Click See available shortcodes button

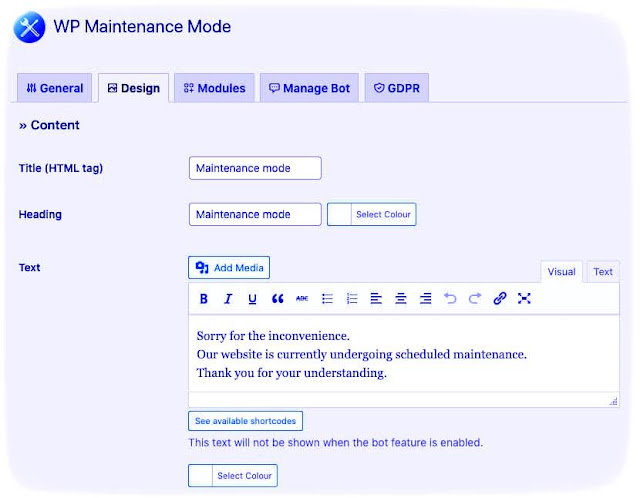pos(245,421)
